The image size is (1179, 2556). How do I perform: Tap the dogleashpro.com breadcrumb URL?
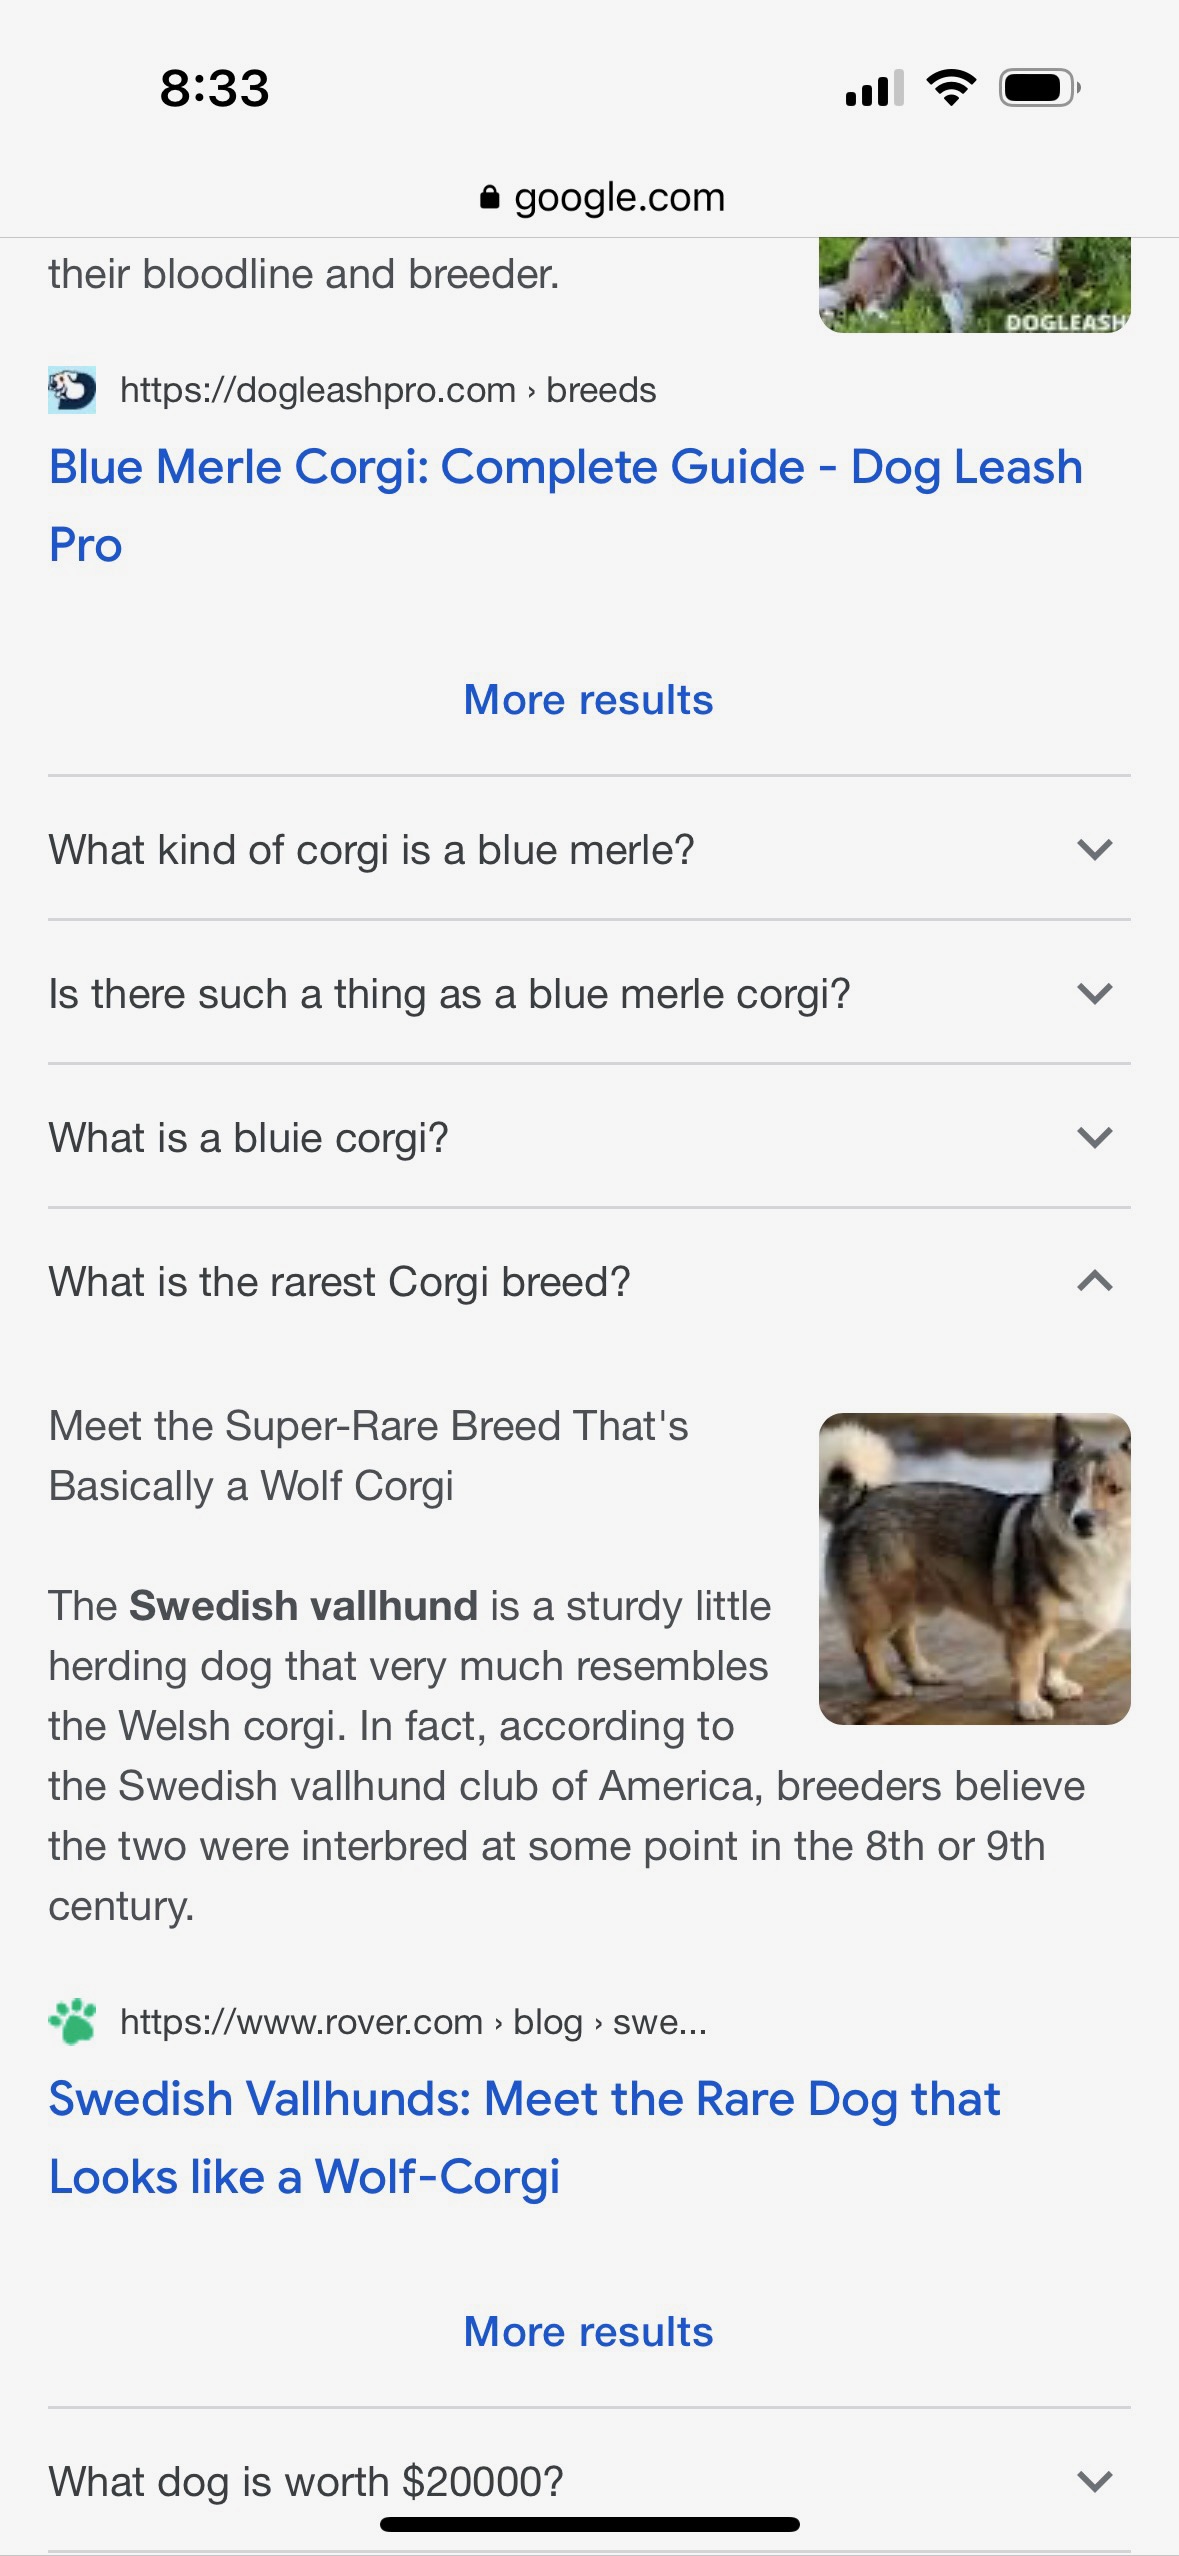(x=388, y=390)
